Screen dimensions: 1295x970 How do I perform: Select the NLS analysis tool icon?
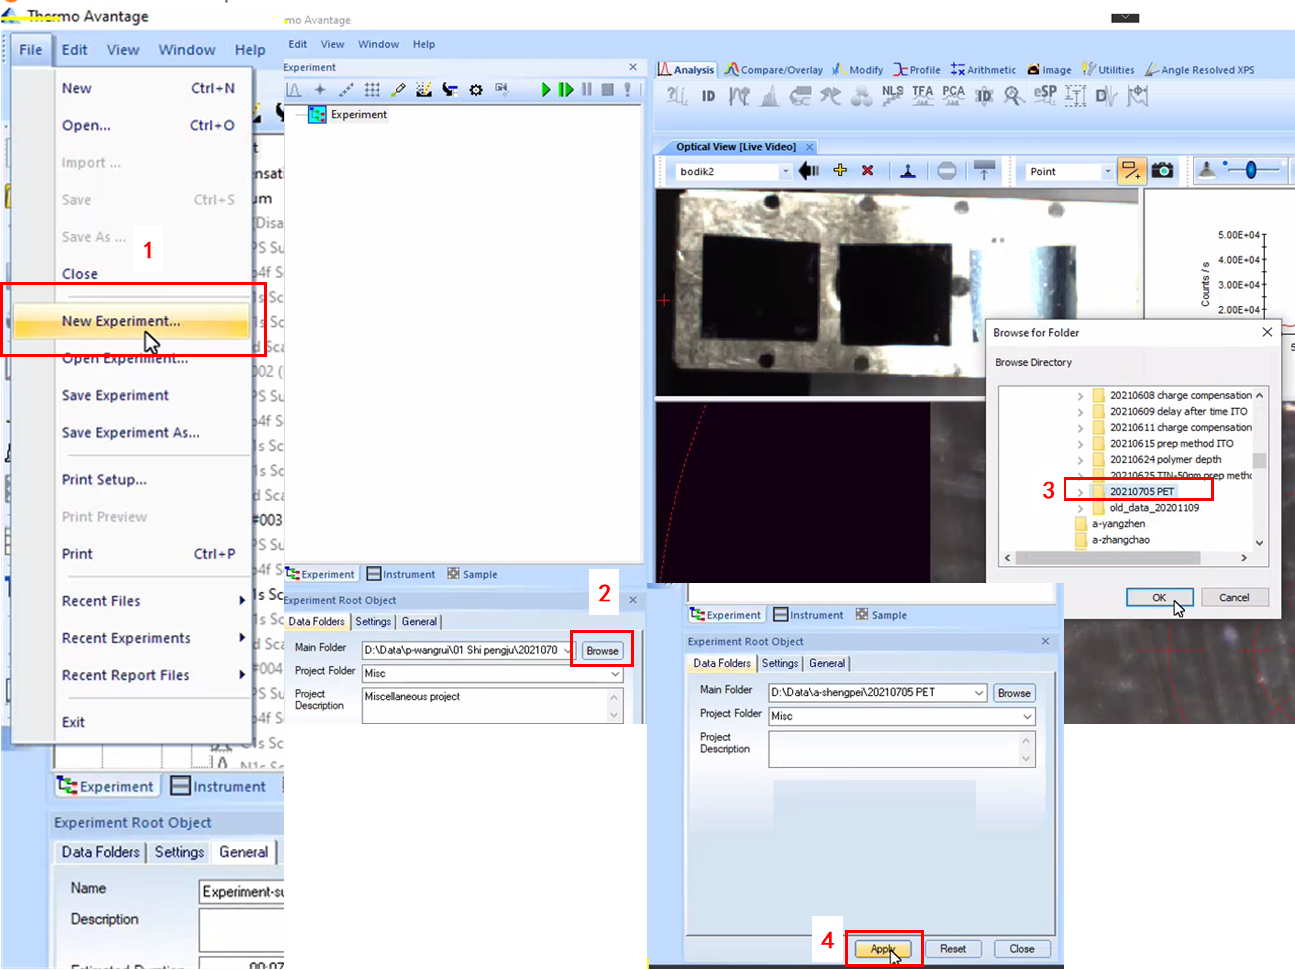892,95
